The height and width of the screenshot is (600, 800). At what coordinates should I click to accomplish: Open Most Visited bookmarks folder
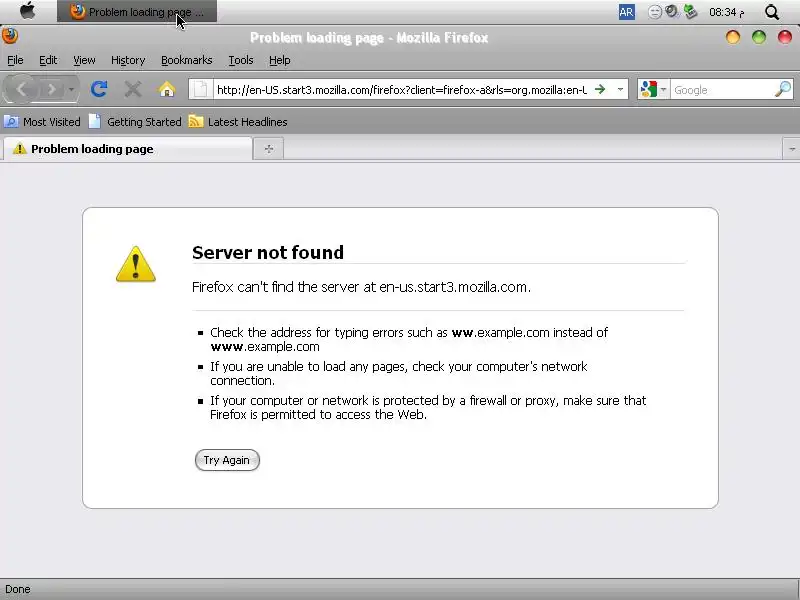pyautogui.click(x=42, y=122)
